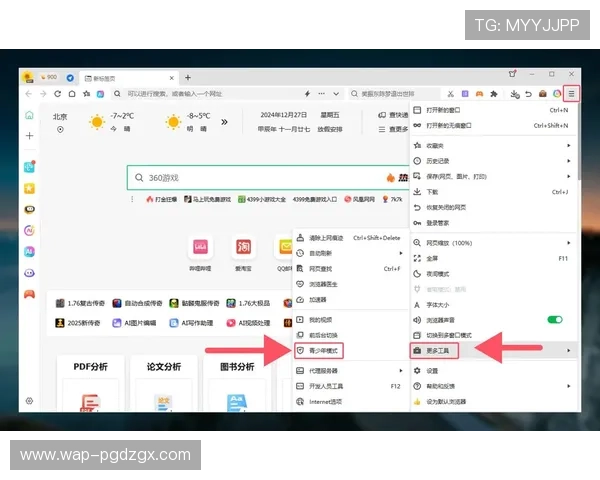
Task: Choose 清除上网痕迹 in the submenu
Action: 350,238
